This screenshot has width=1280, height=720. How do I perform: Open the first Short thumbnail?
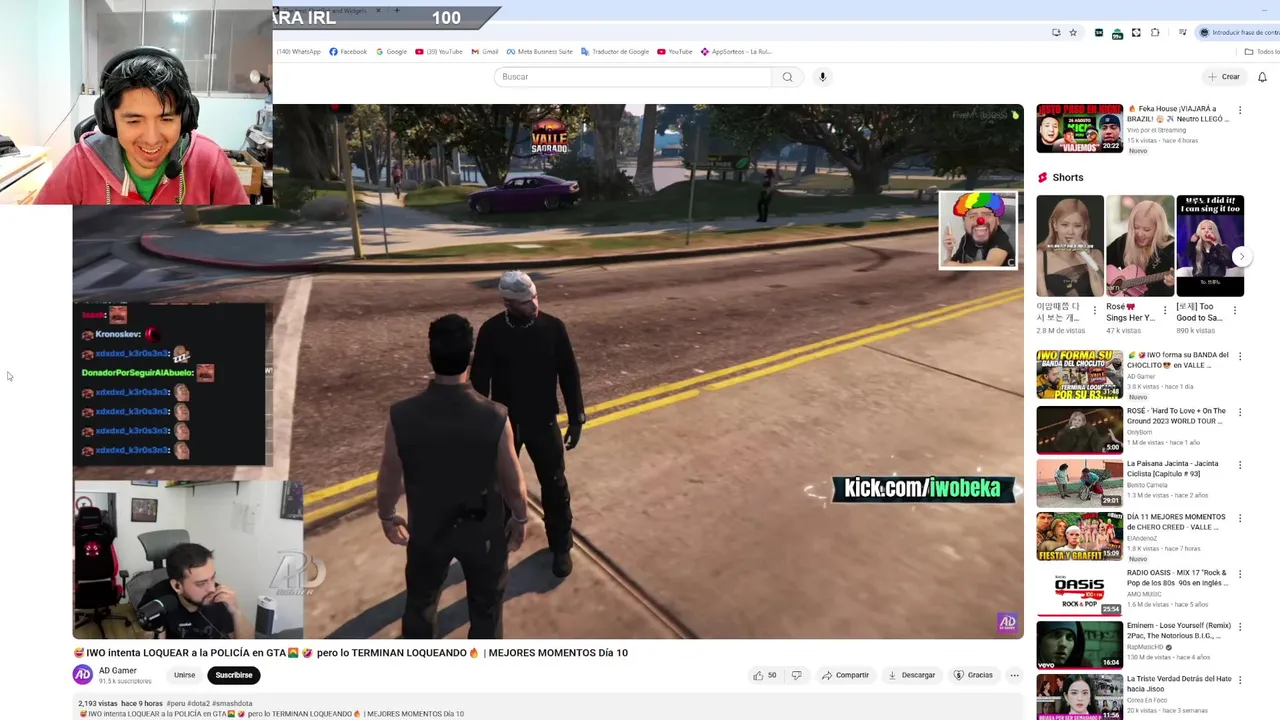point(1070,246)
